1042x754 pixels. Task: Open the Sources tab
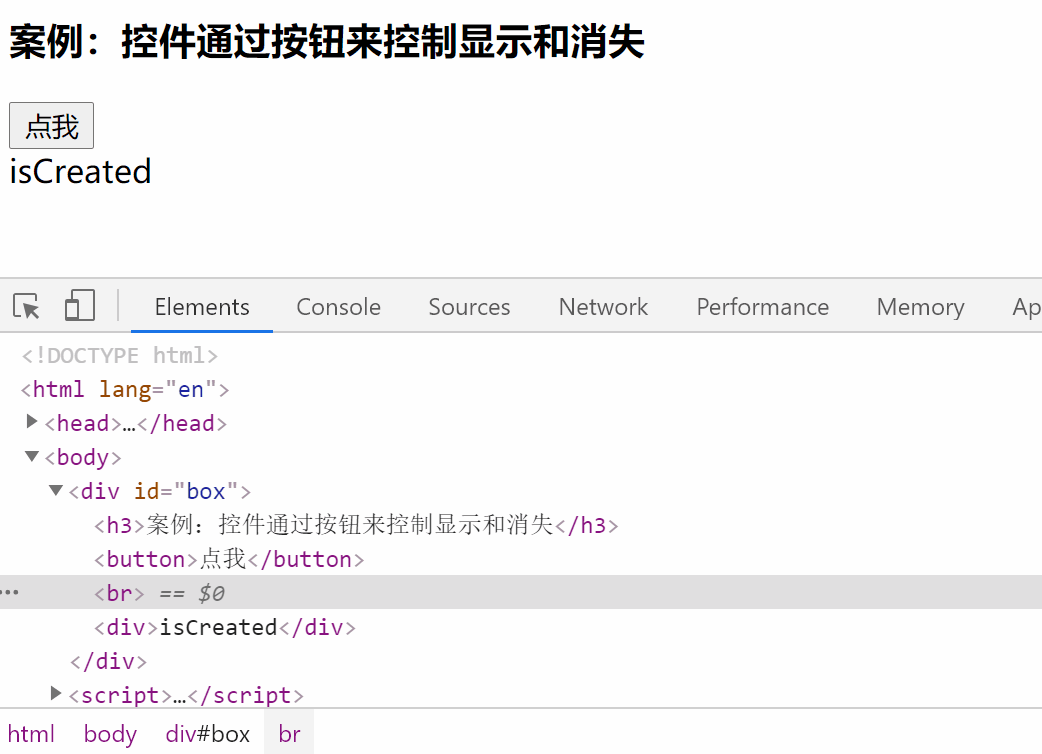[x=469, y=307]
